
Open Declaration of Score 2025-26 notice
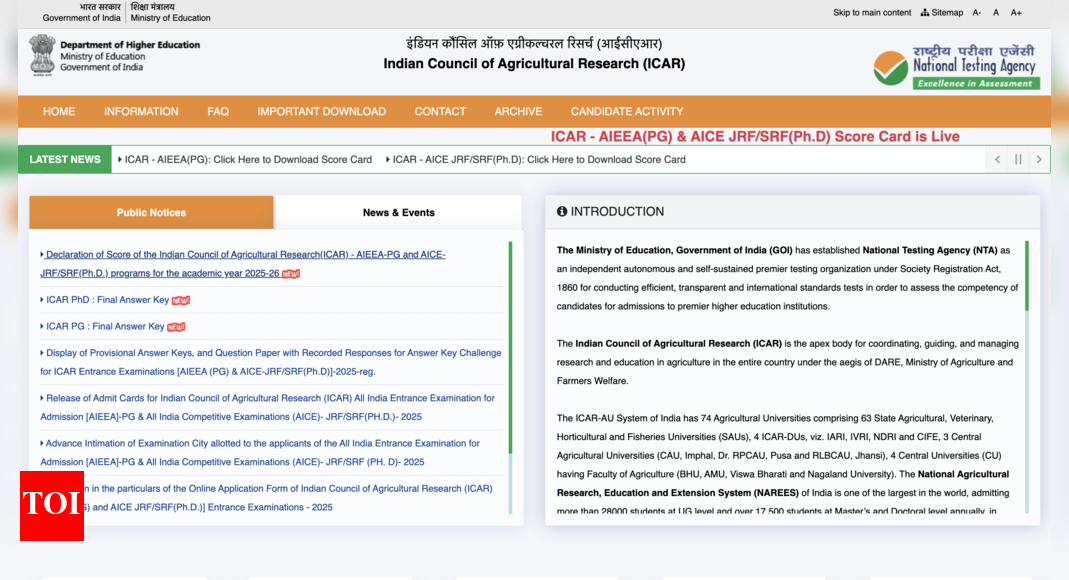coord(243,264)
